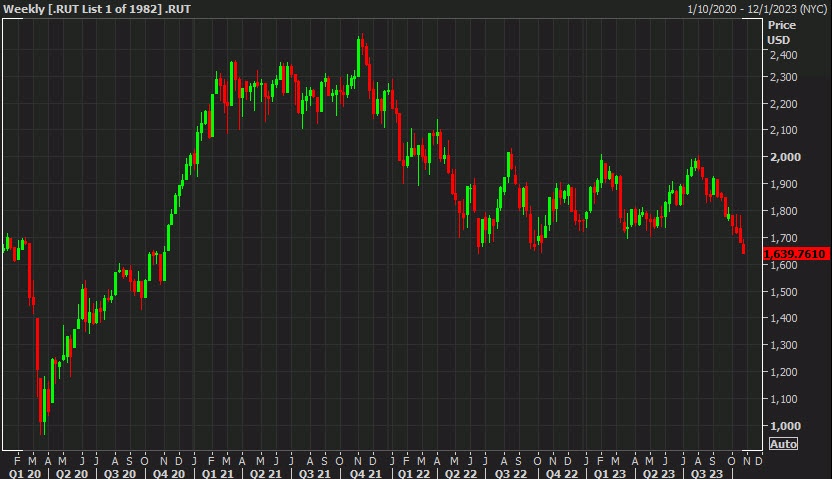Select the 2,400 price axis label
The height and width of the screenshot is (479, 832).
coord(783,55)
